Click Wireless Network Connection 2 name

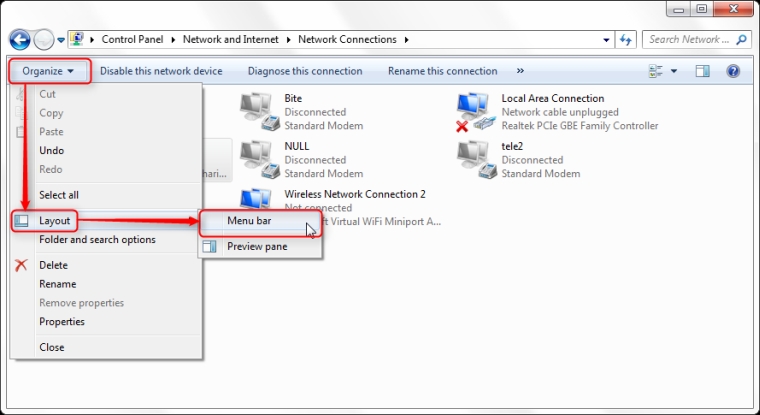pyautogui.click(x=355, y=194)
